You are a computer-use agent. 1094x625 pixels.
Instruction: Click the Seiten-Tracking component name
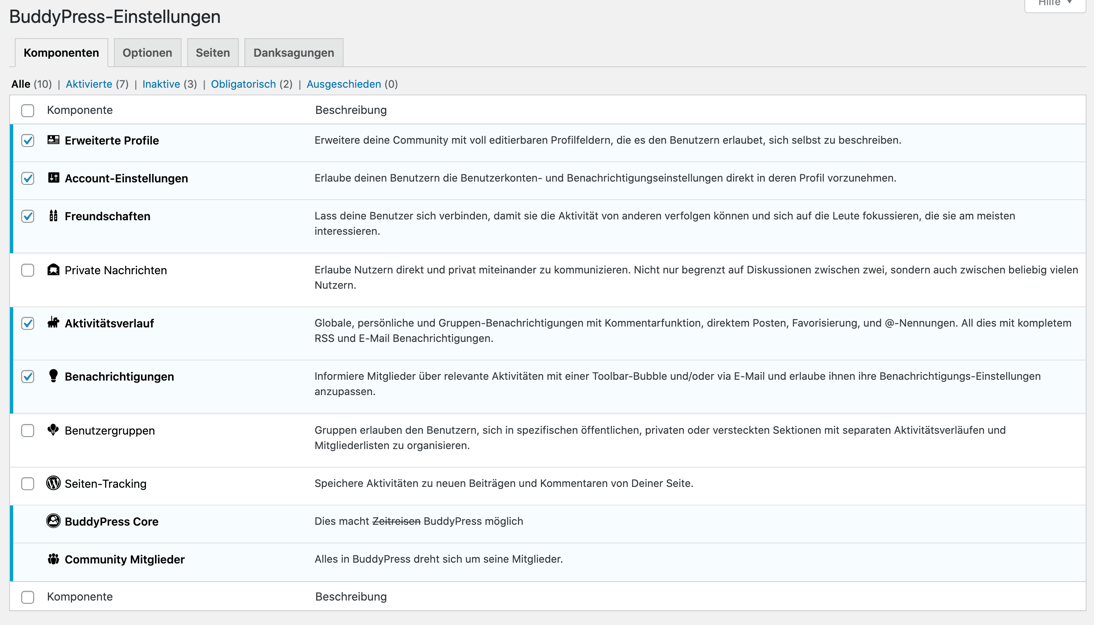tap(105, 483)
